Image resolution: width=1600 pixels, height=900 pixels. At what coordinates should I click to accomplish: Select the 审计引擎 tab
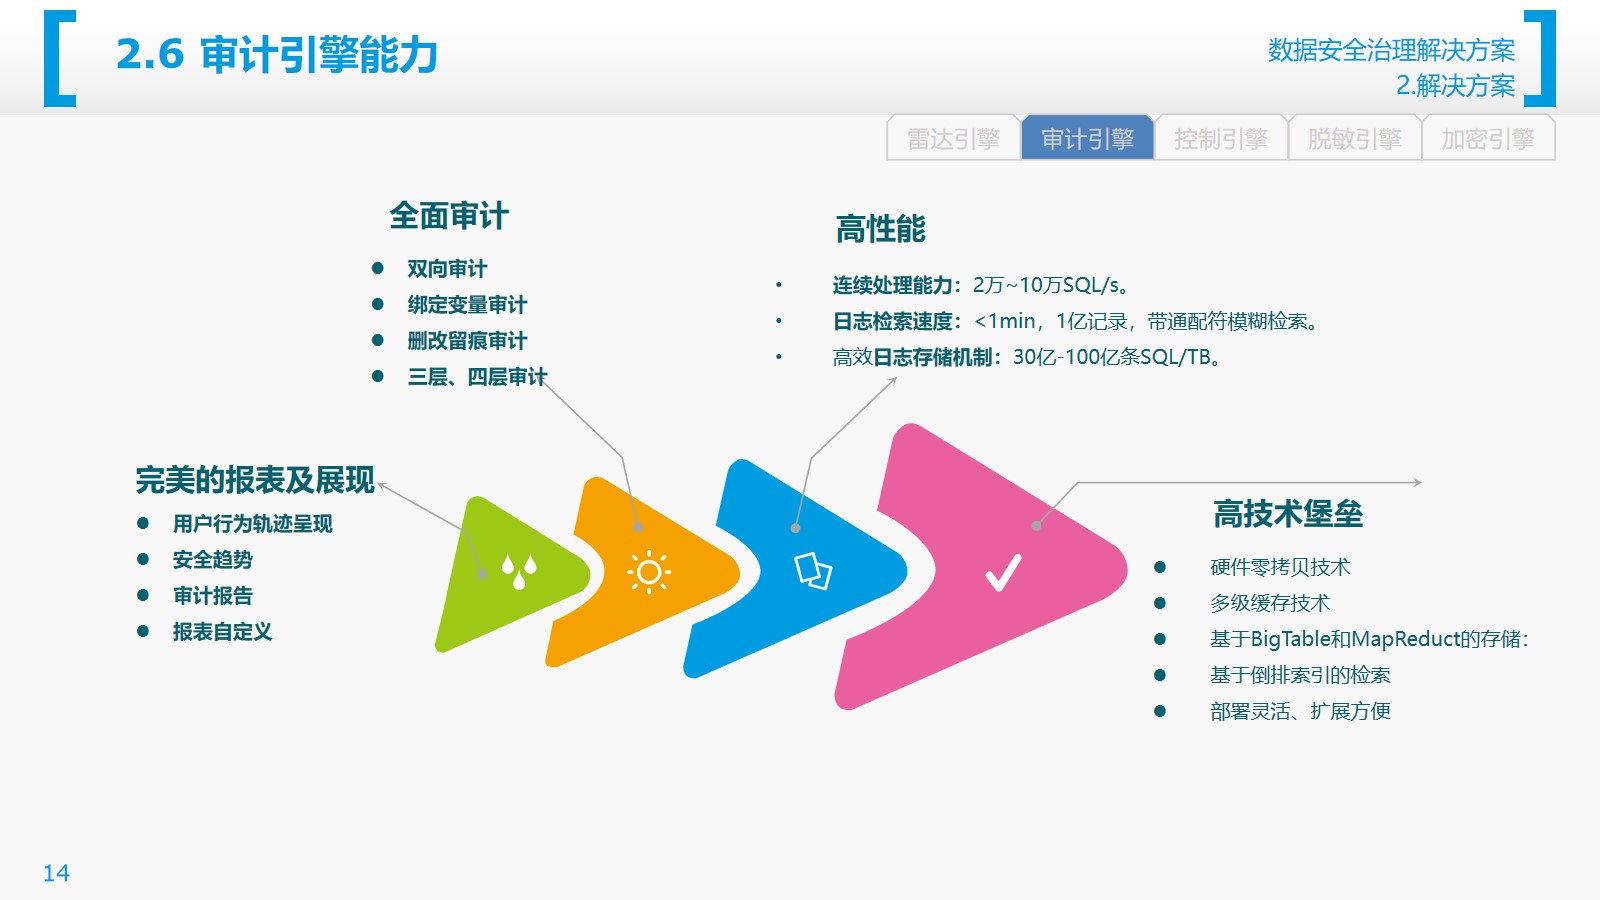pos(1088,139)
